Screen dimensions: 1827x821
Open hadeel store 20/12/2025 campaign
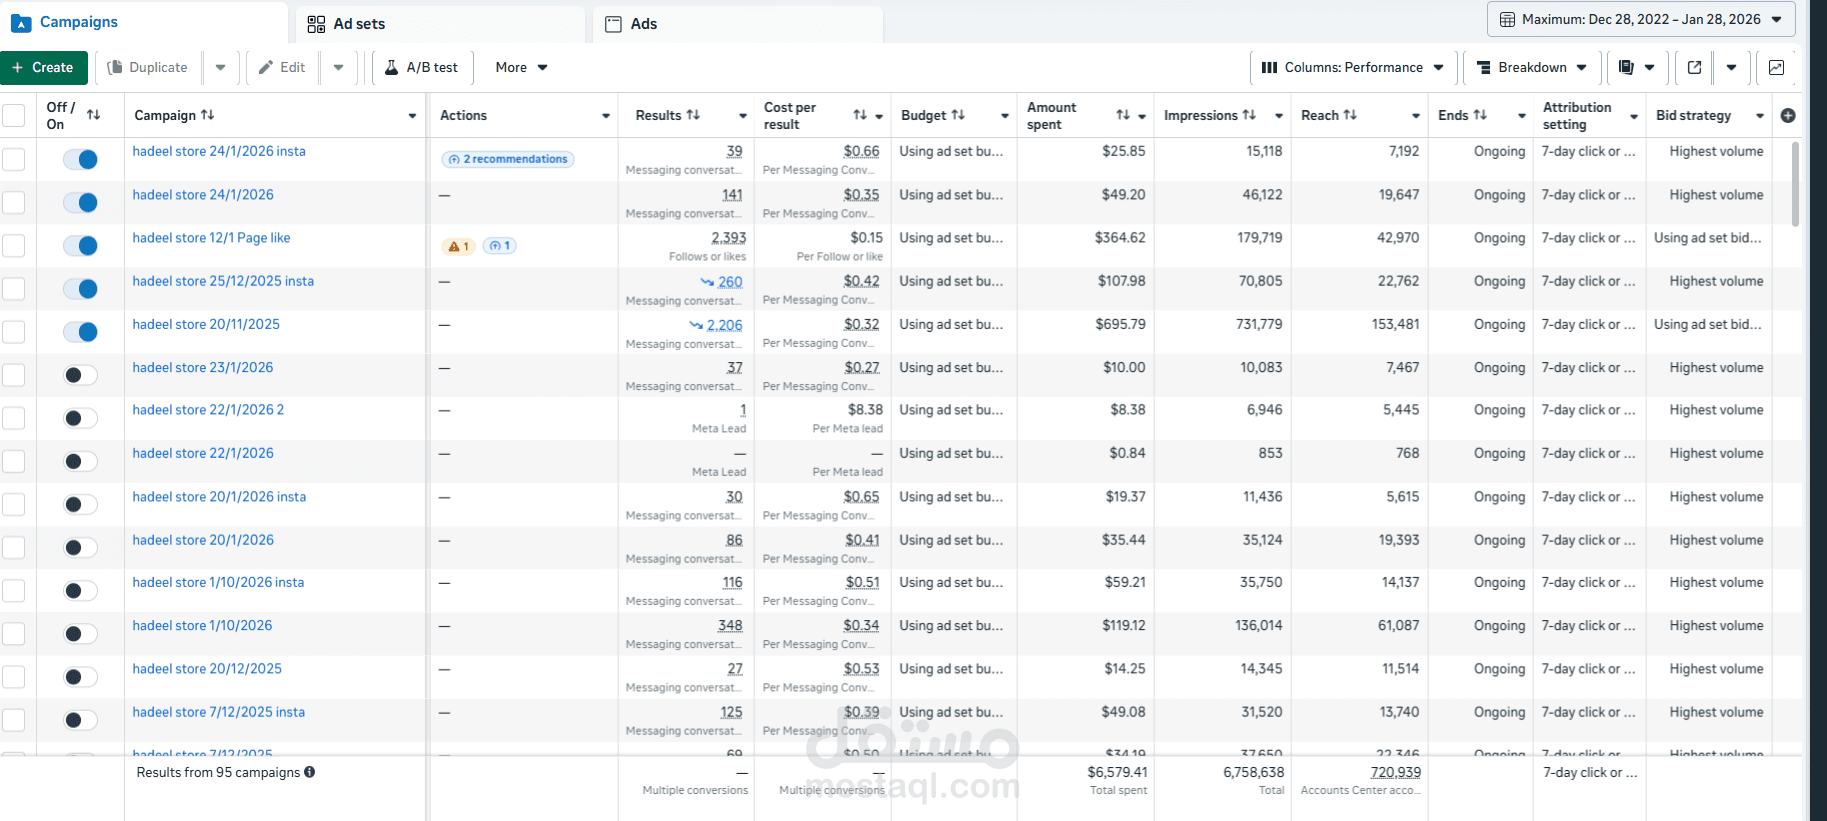[x=207, y=668]
